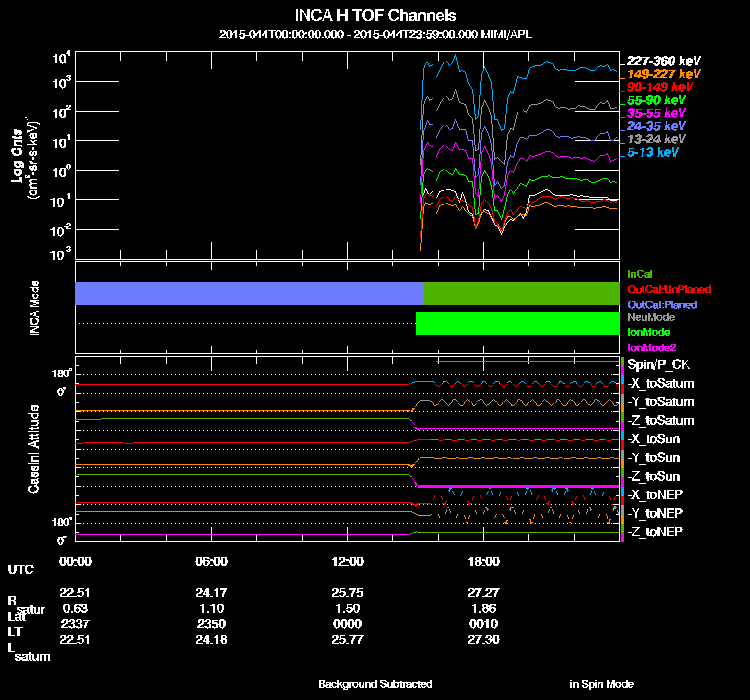Select the Spin/P_CK attitude label
The height and width of the screenshot is (700, 750).
point(659,365)
